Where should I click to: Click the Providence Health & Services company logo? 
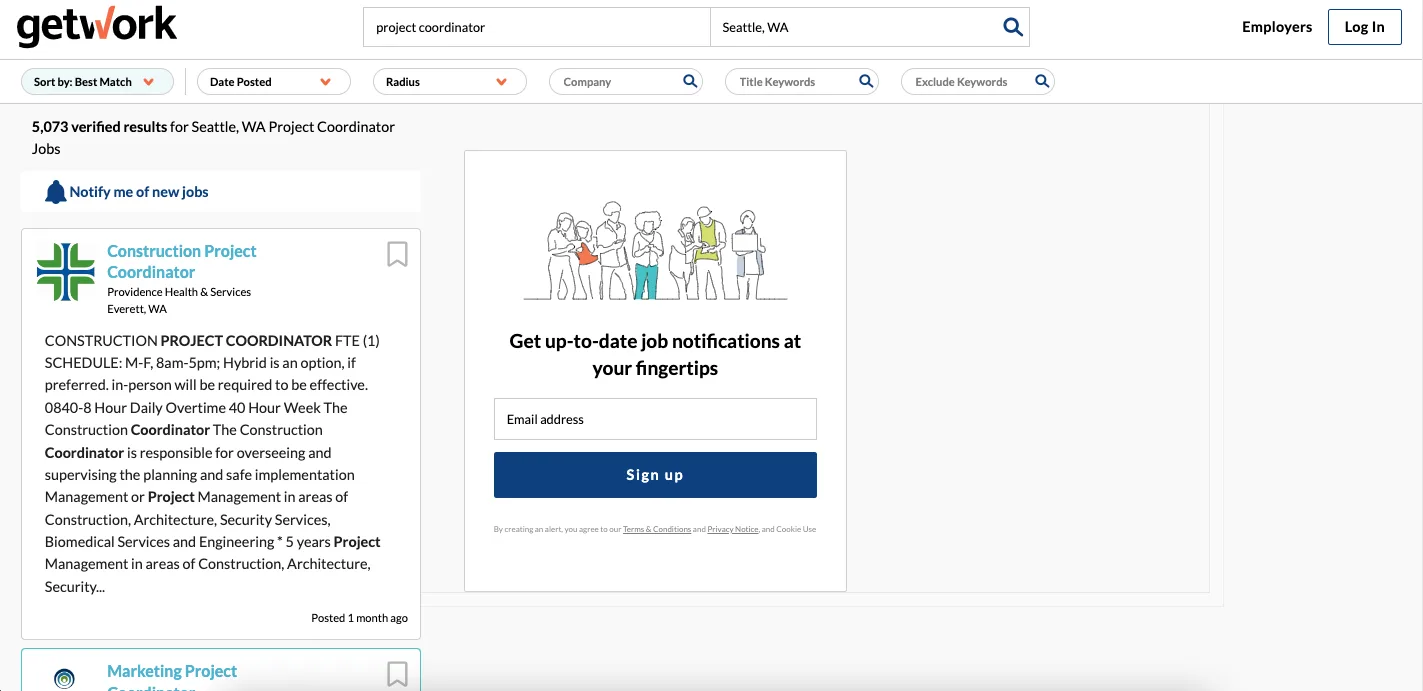[x=65, y=271]
